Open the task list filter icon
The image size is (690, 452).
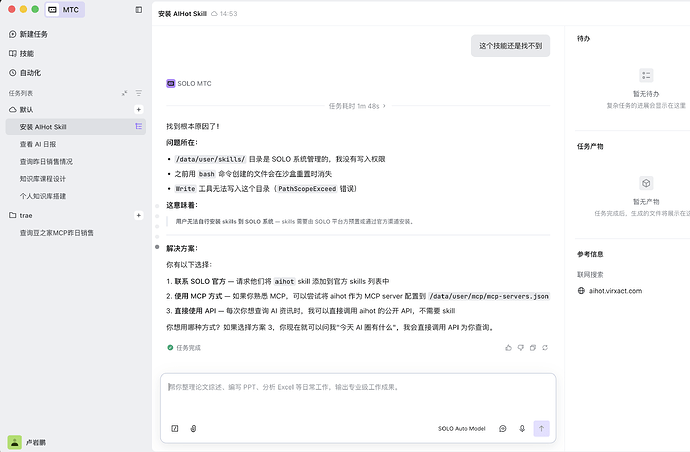coord(139,93)
